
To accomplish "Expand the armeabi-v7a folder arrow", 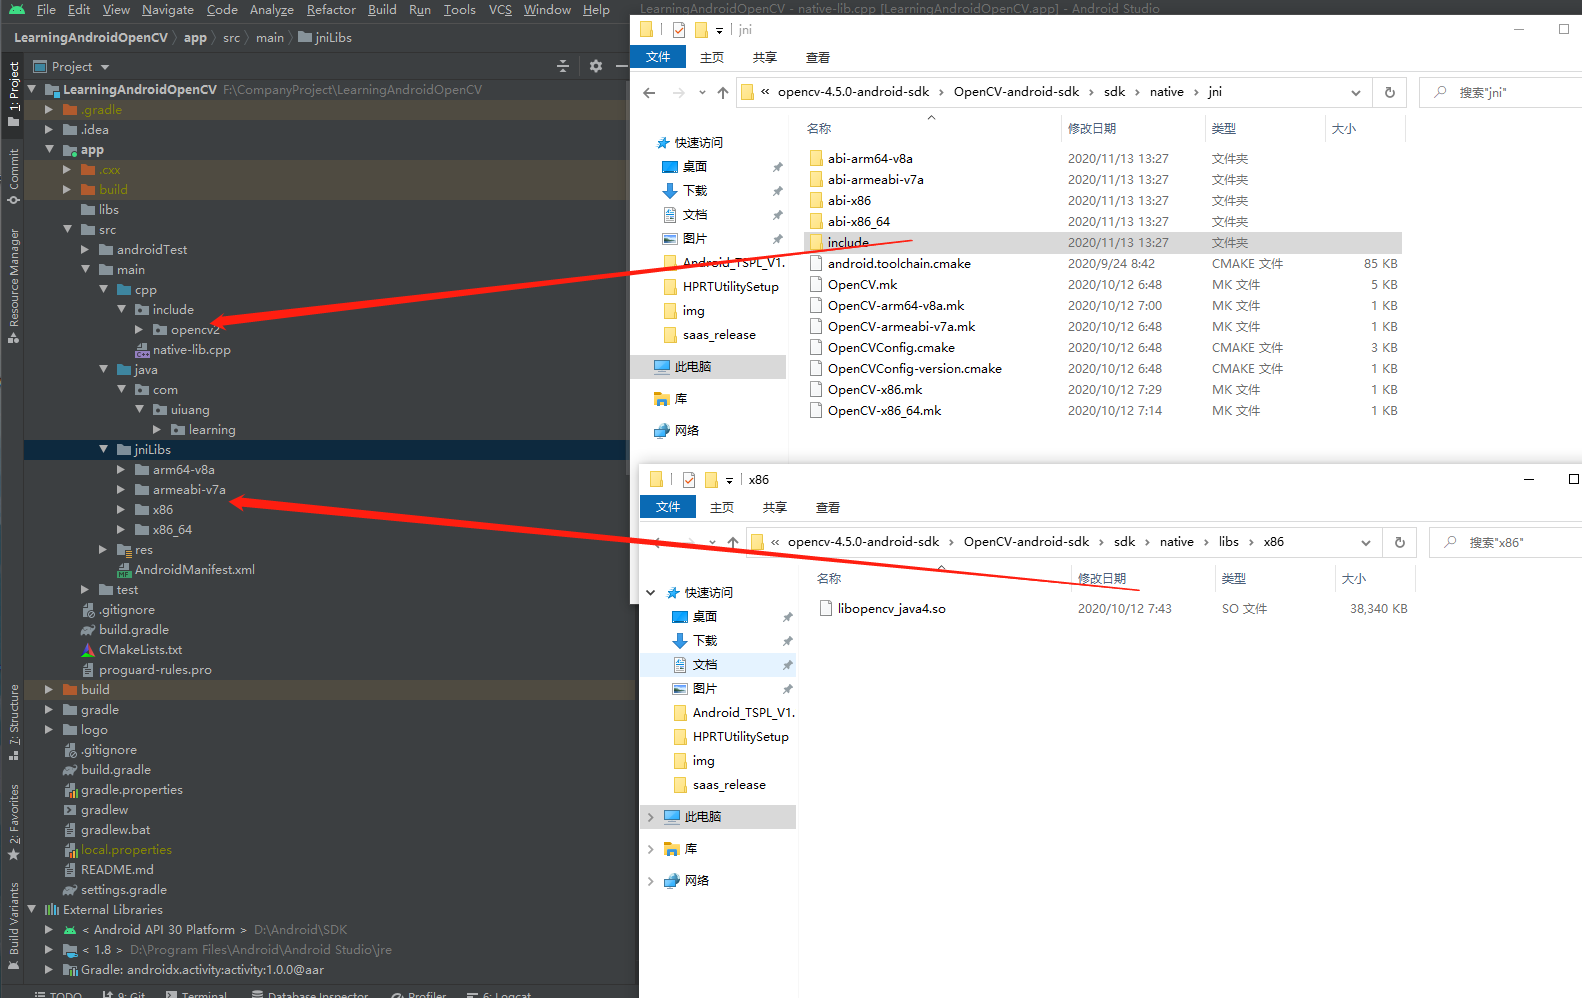I will [x=121, y=490].
